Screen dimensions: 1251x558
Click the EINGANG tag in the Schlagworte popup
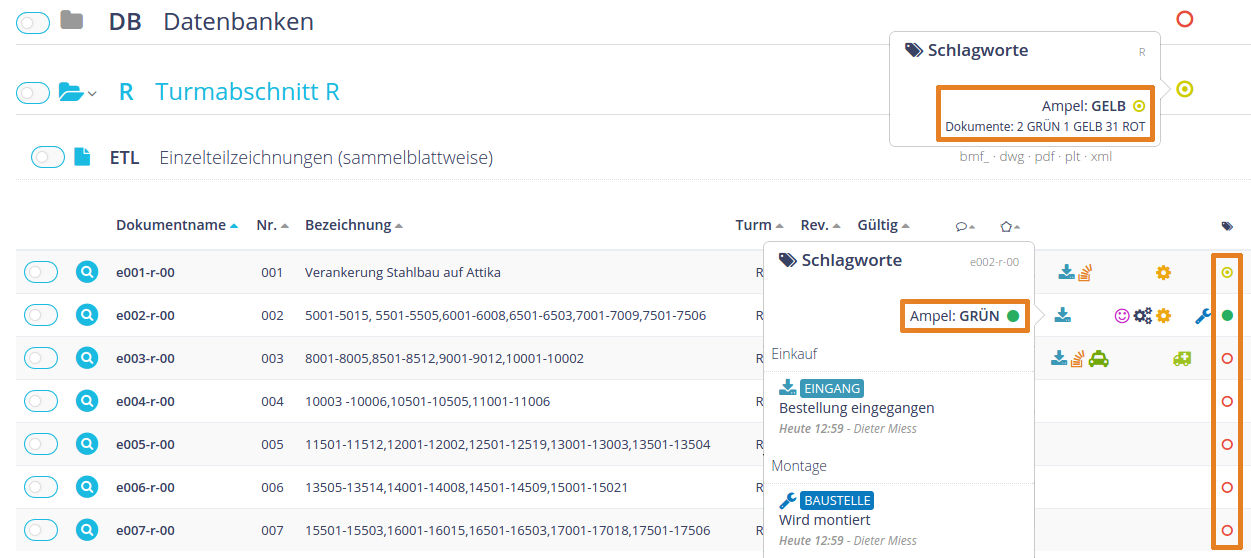[x=831, y=388]
